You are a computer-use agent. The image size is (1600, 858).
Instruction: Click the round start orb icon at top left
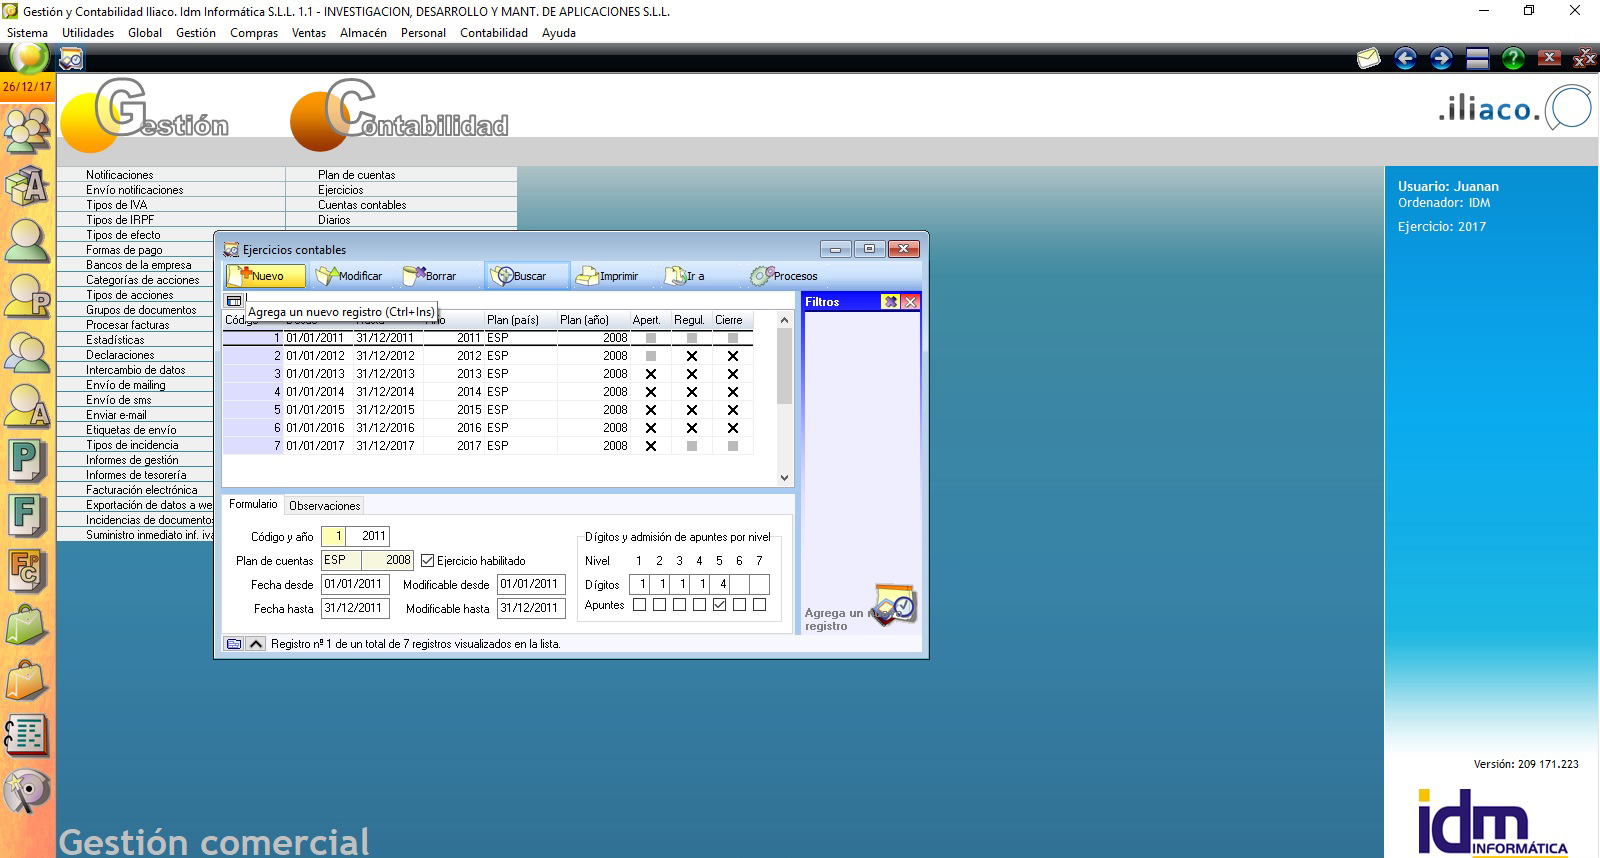pos(28,58)
